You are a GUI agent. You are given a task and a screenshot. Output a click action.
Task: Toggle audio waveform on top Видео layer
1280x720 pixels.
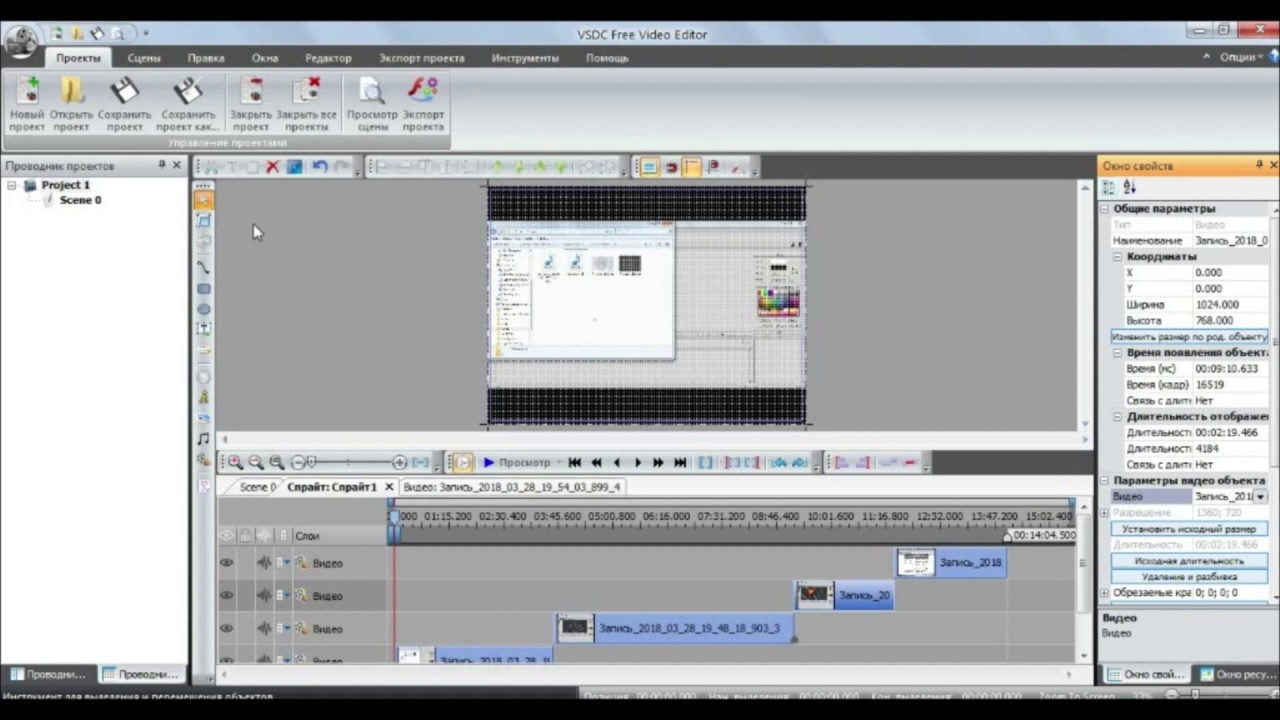pyautogui.click(x=264, y=563)
